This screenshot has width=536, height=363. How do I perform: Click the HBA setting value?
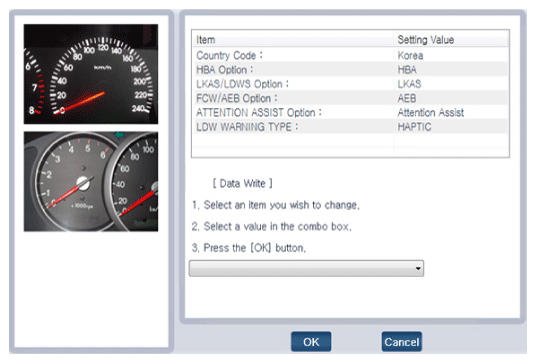[x=407, y=70]
